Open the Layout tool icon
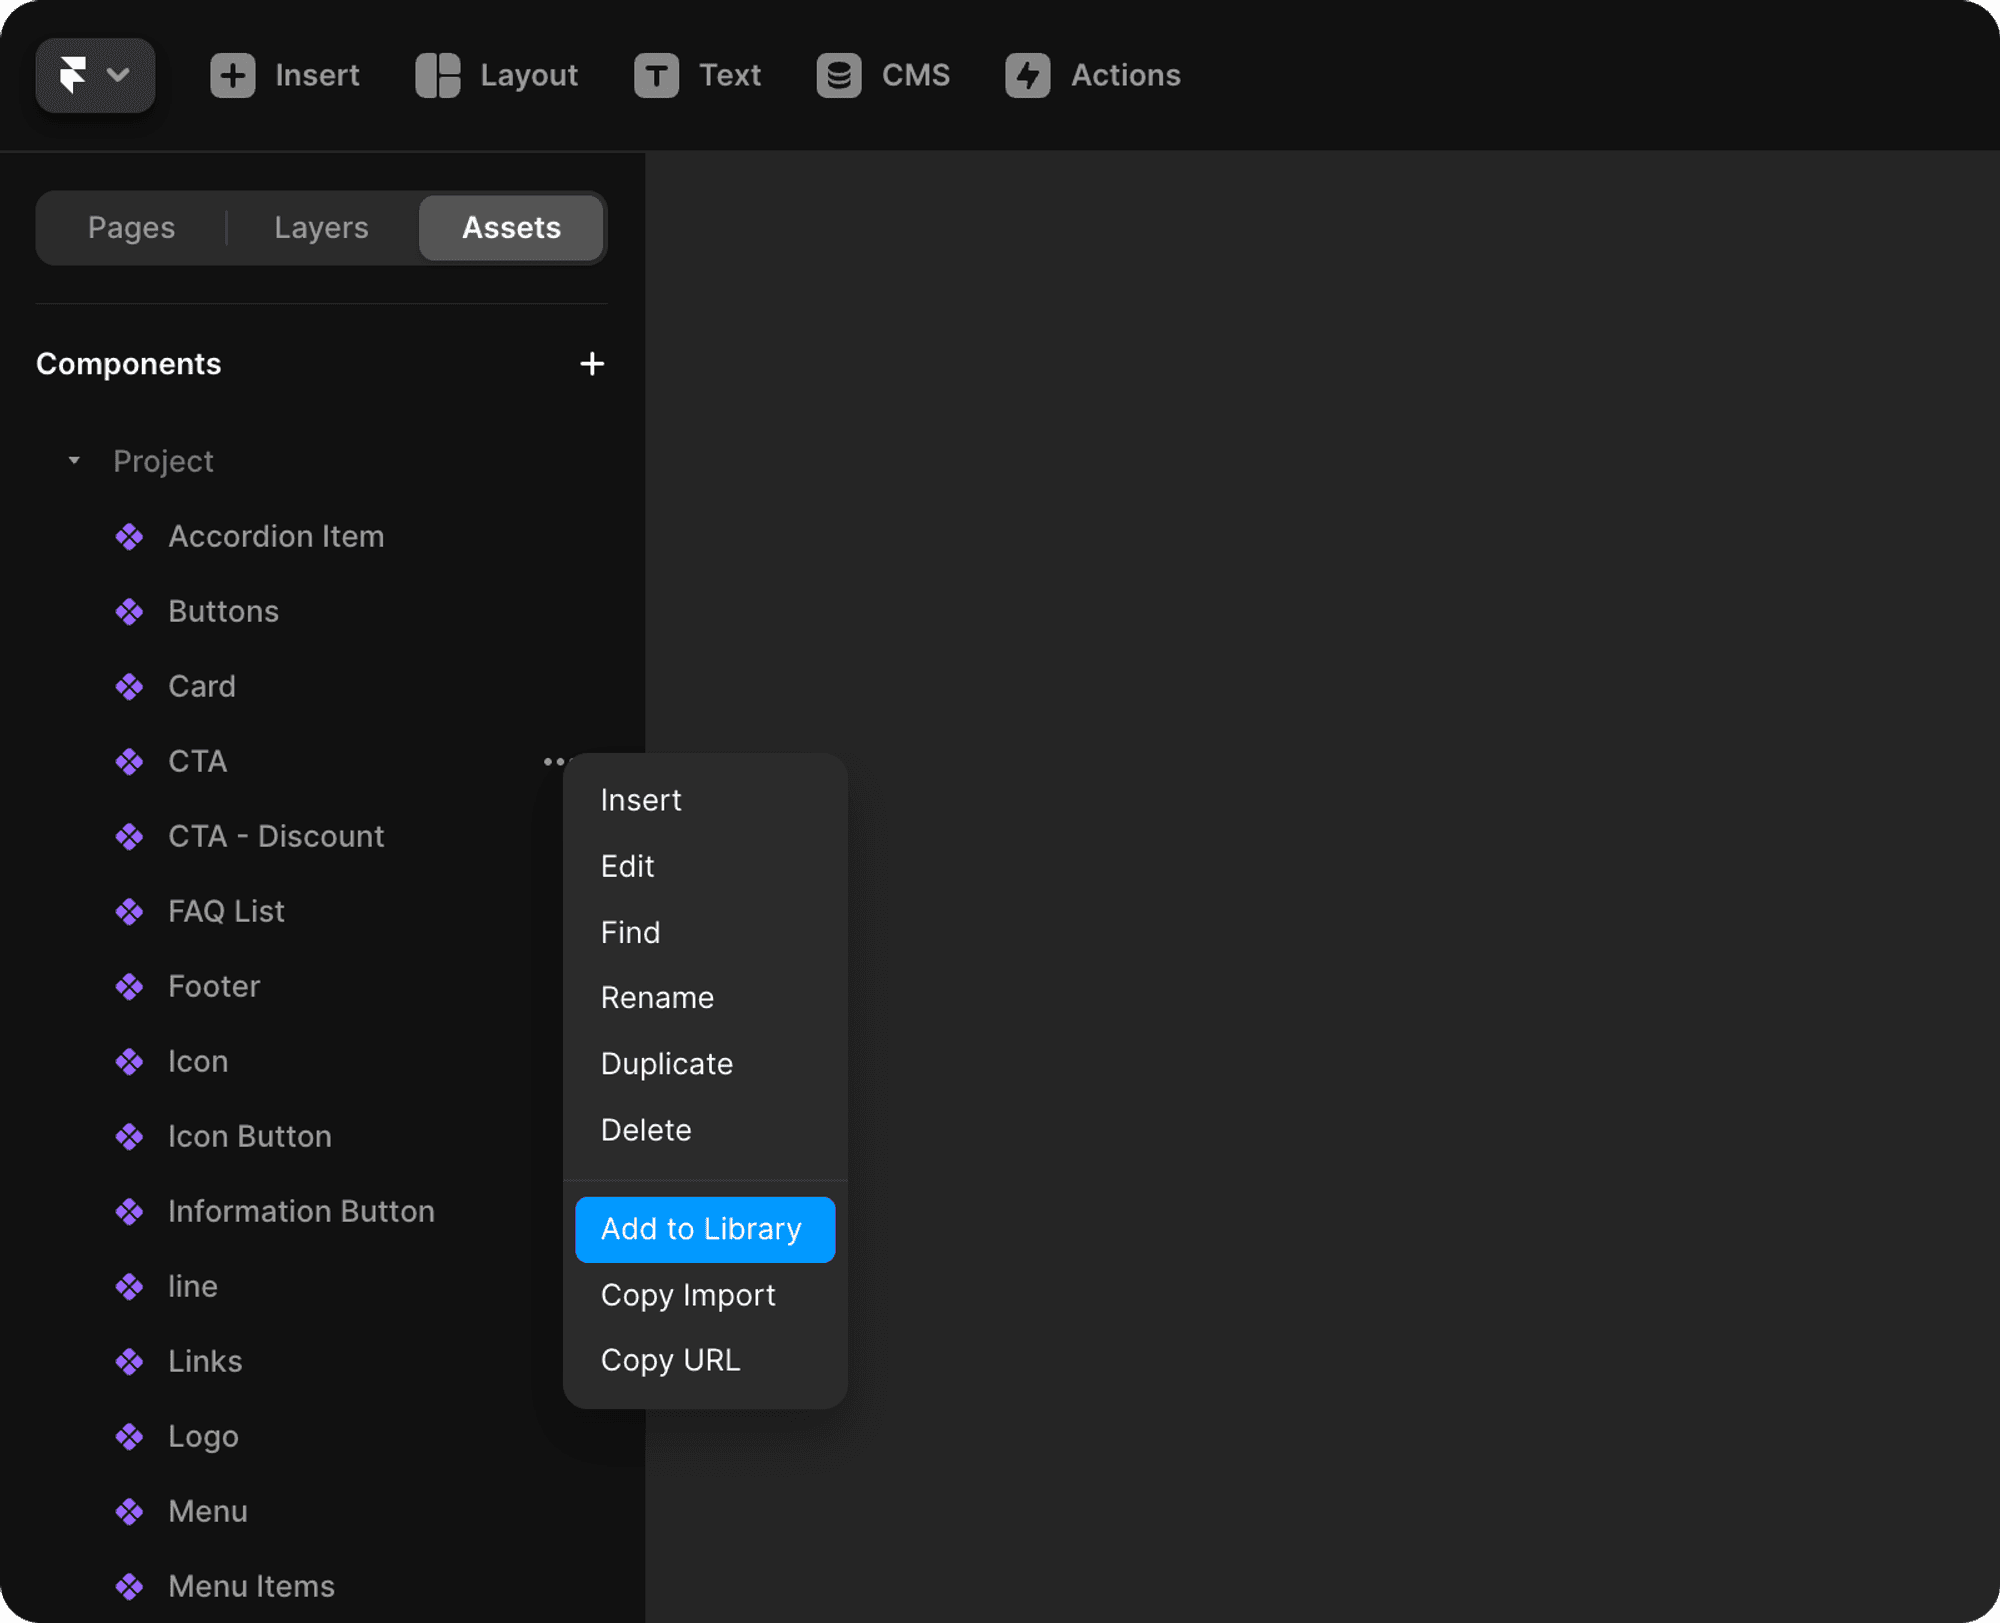 [x=438, y=75]
